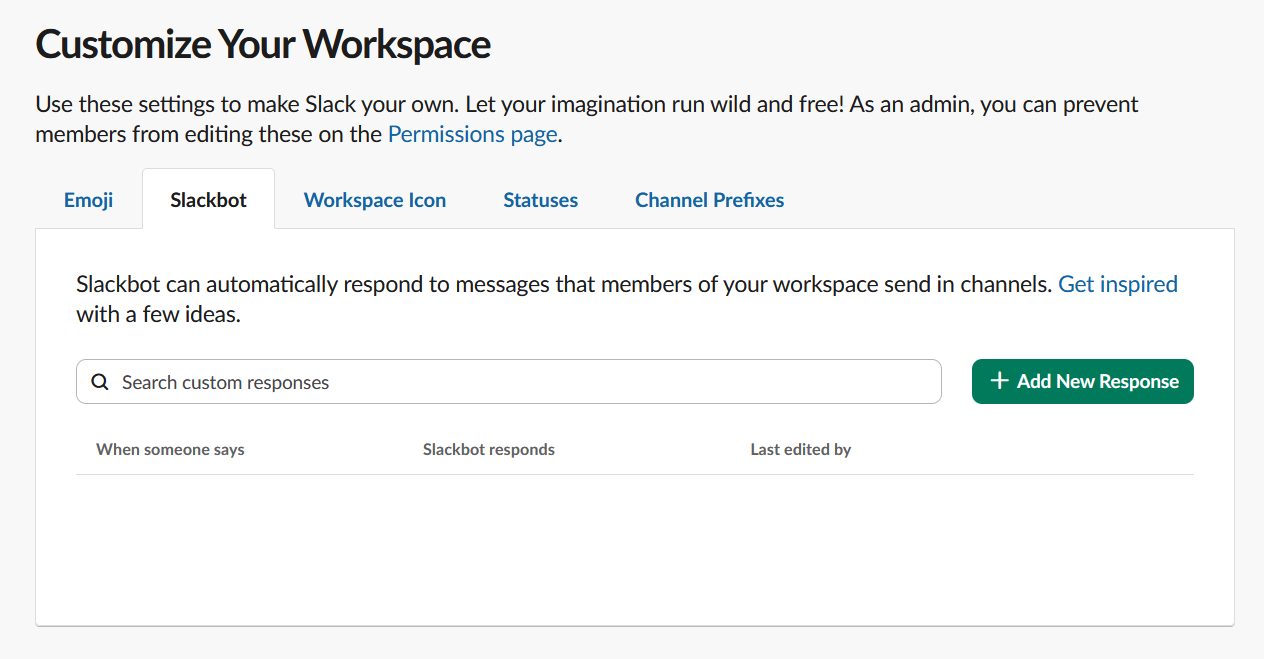Select the Slackbot tab

click(208, 200)
